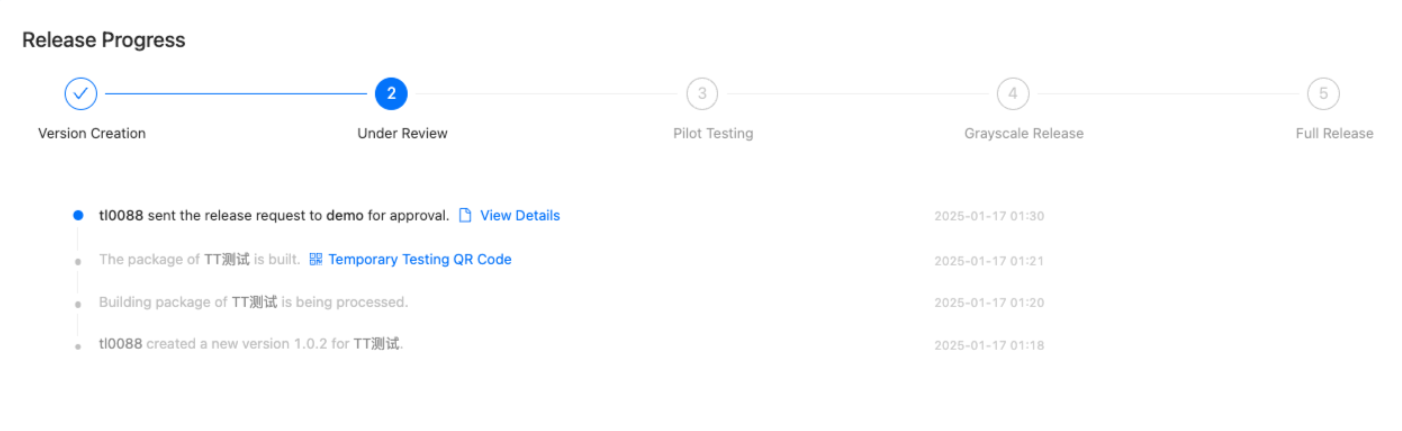
Task: Click the 'Building package' log entry text
Action: 253,302
